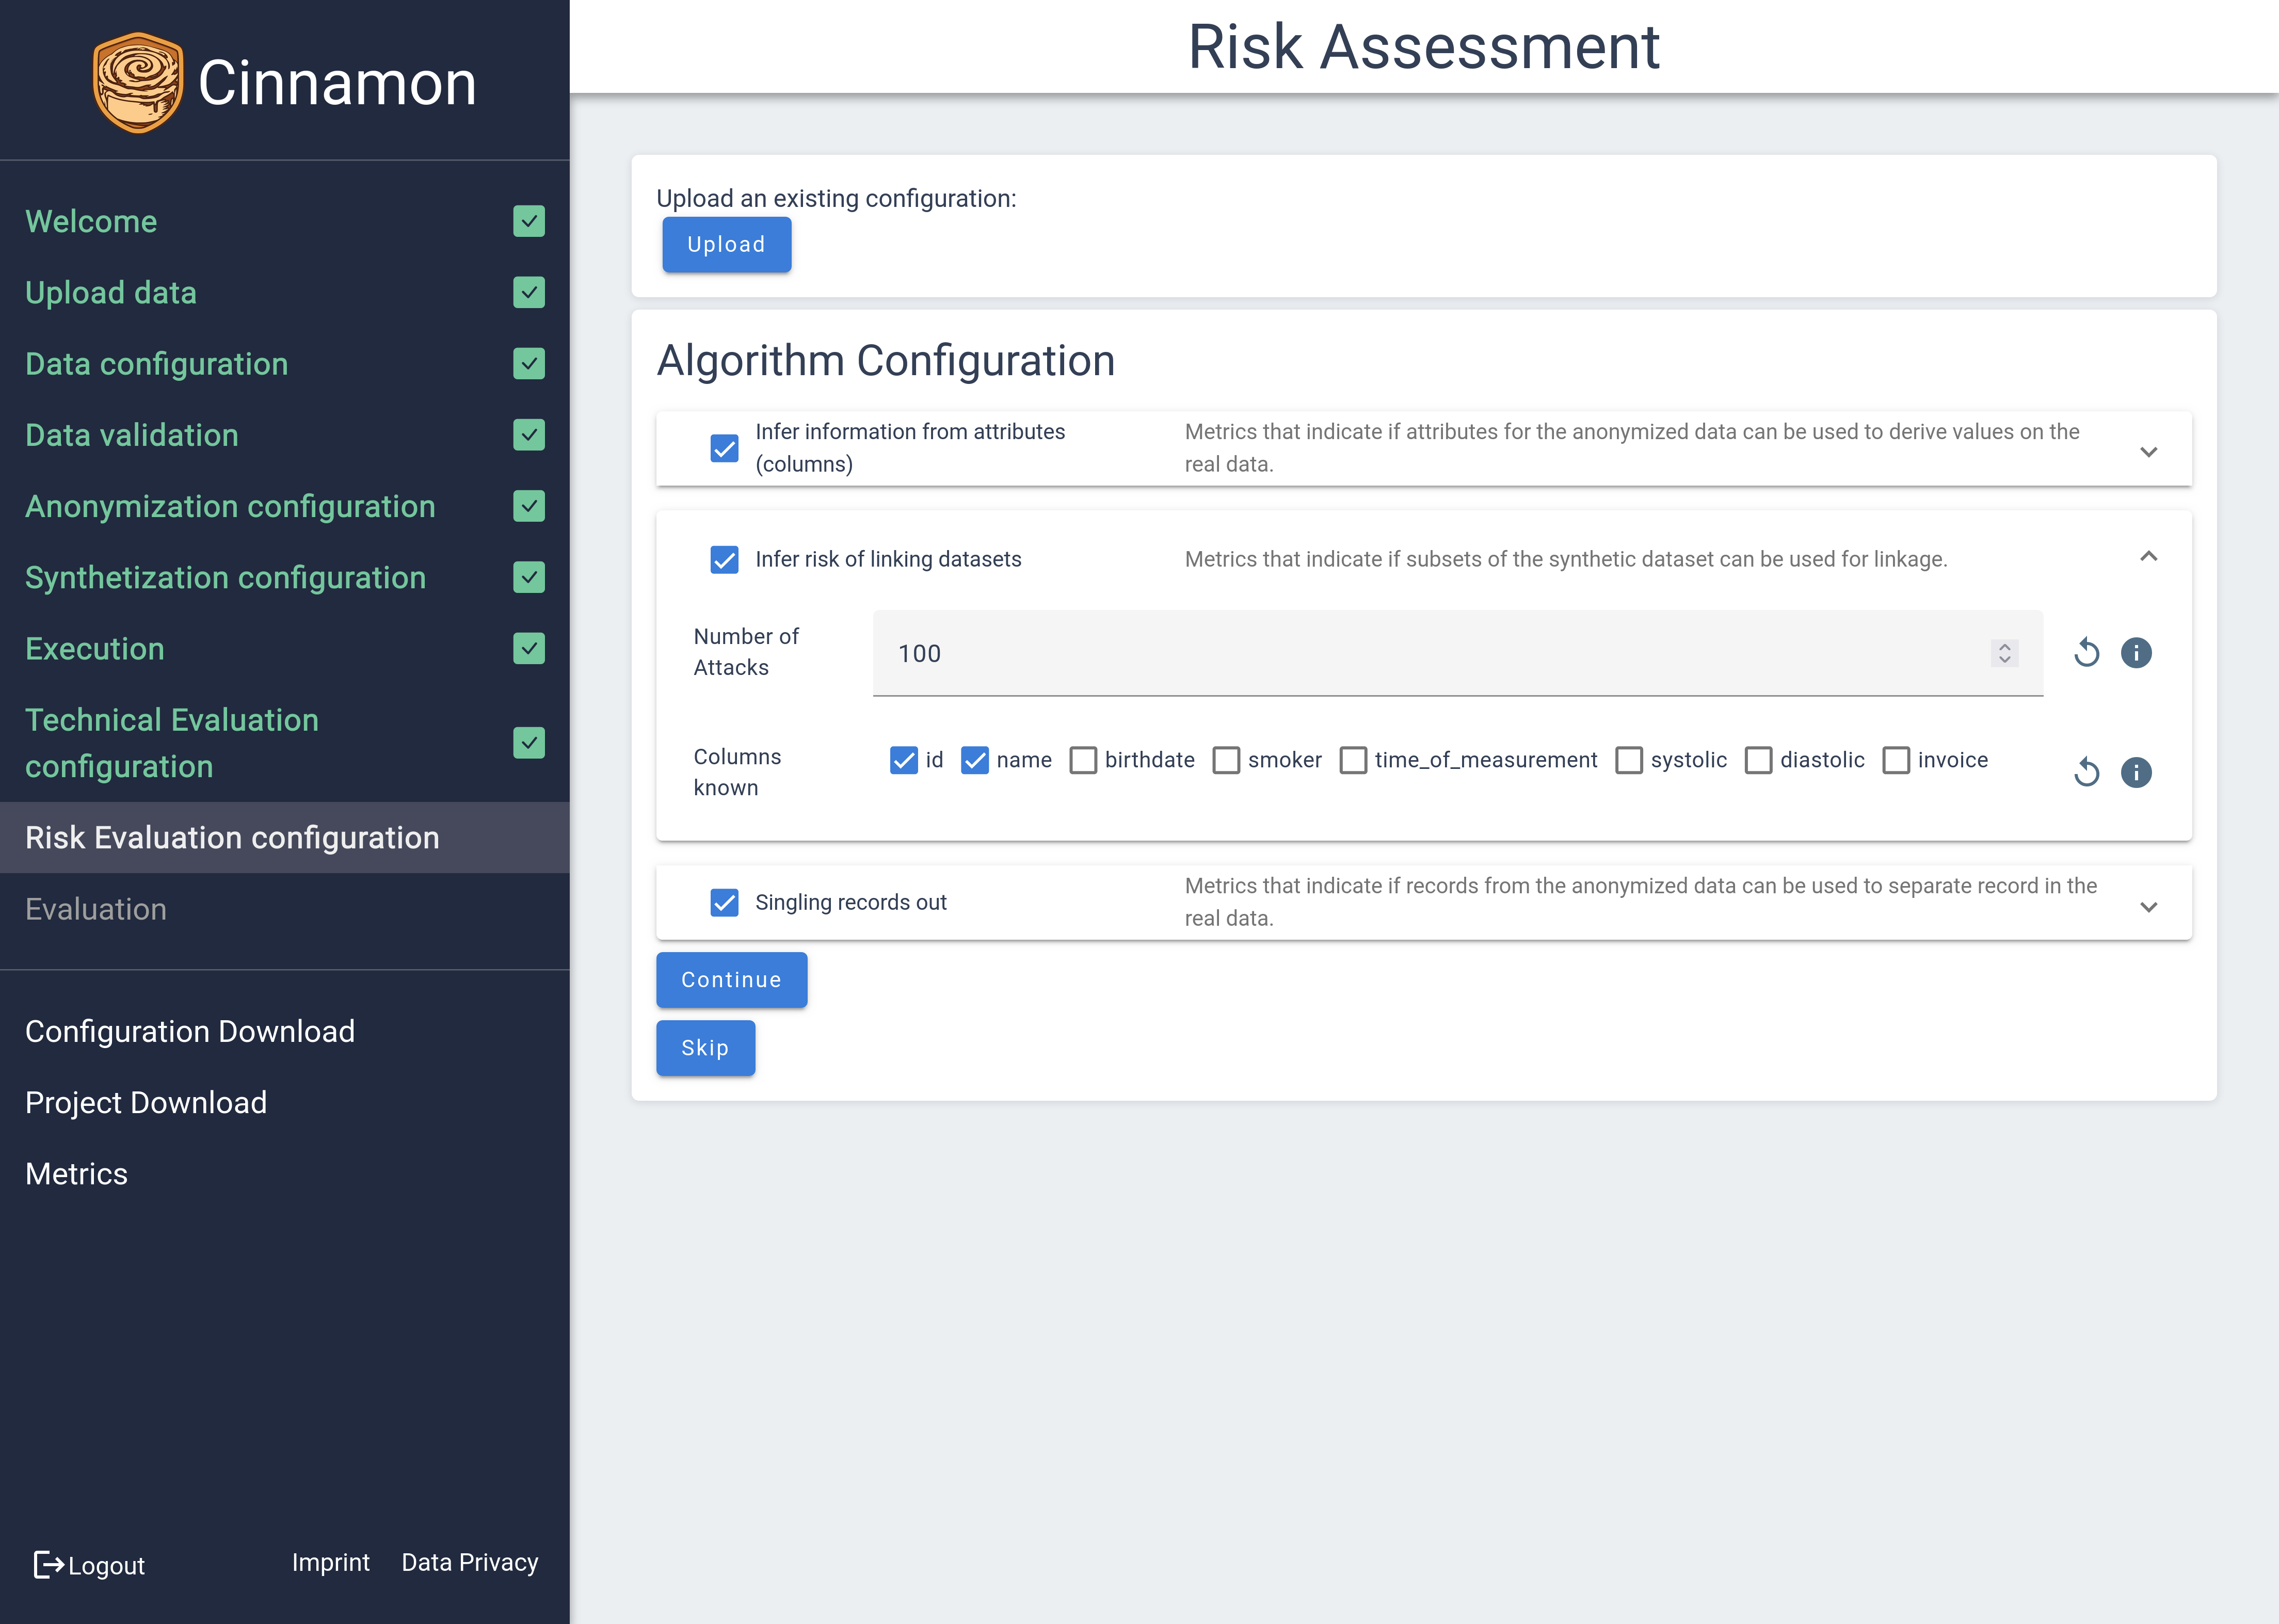This screenshot has height=1624, width=2279.
Task: Click the Data validation checkmark icon
Action: point(529,435)
